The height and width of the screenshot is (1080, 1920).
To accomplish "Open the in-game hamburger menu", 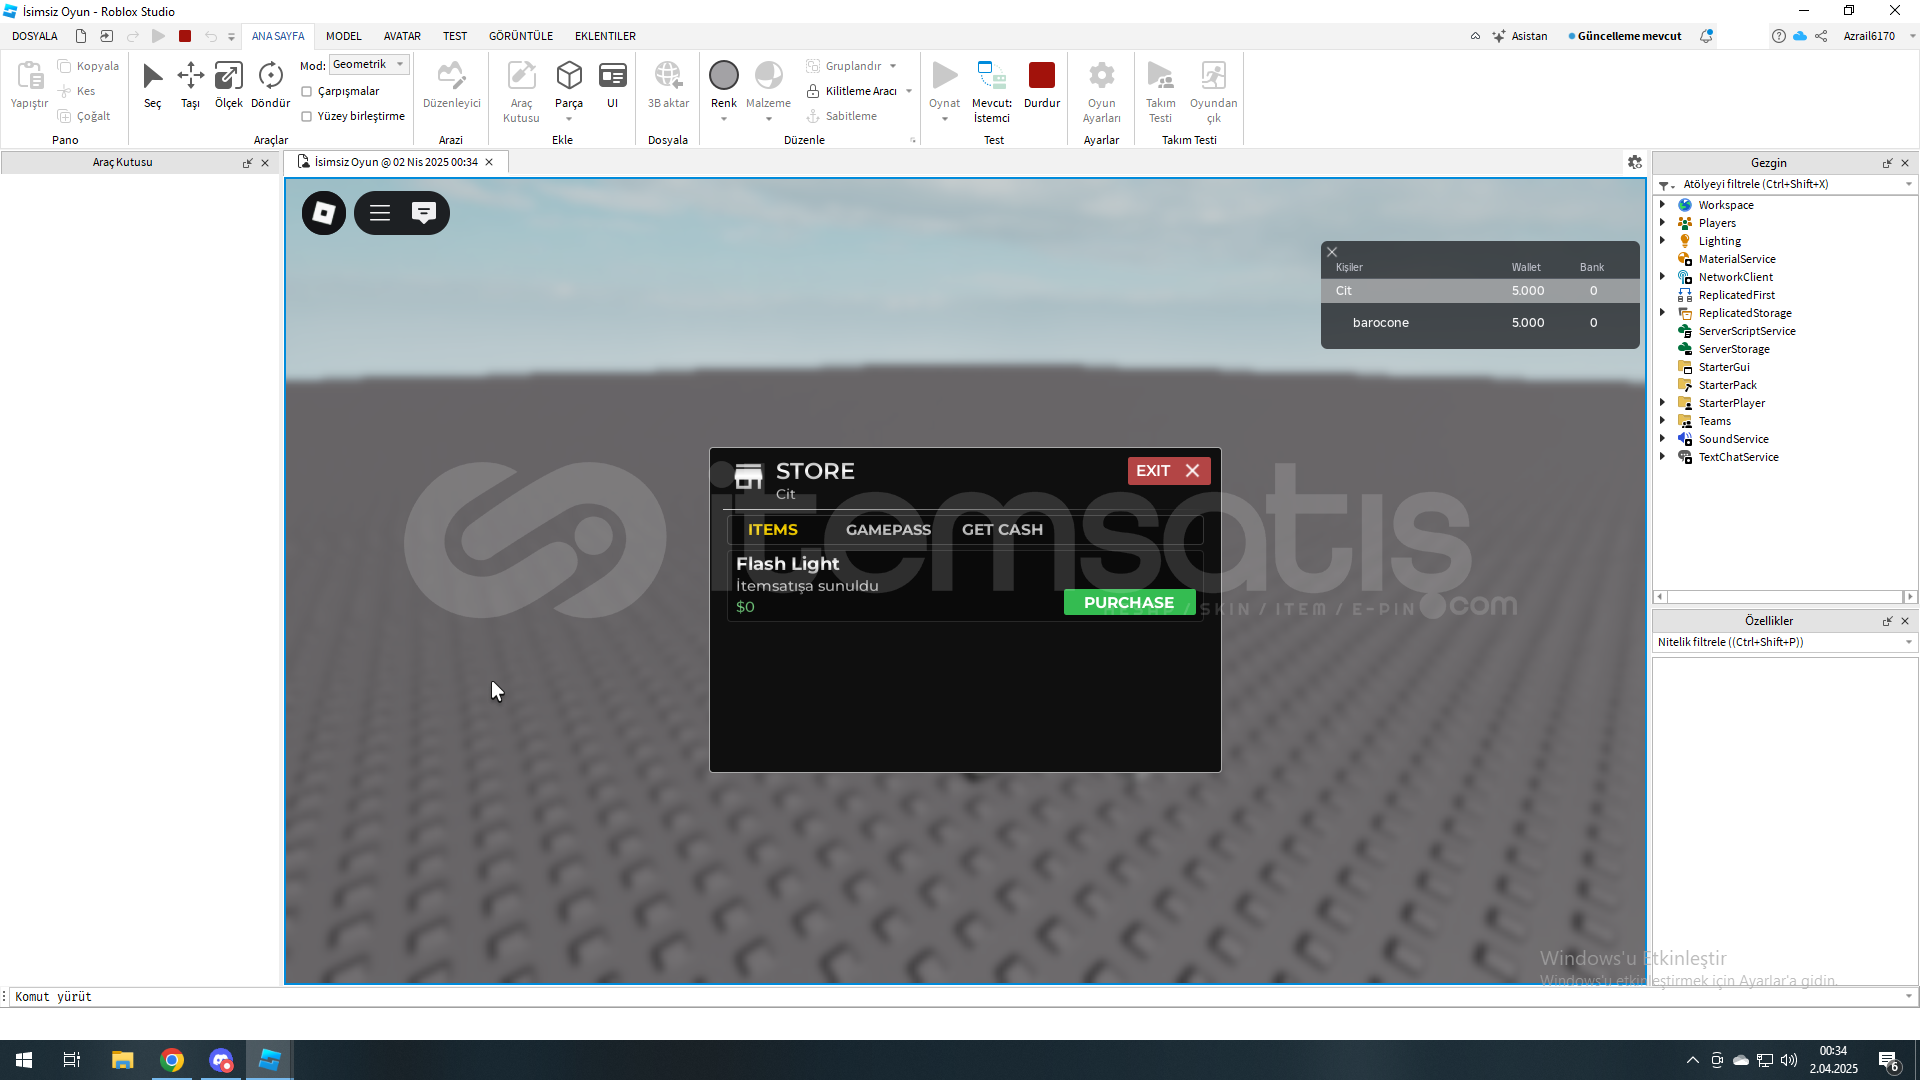I will click(380, 213).
